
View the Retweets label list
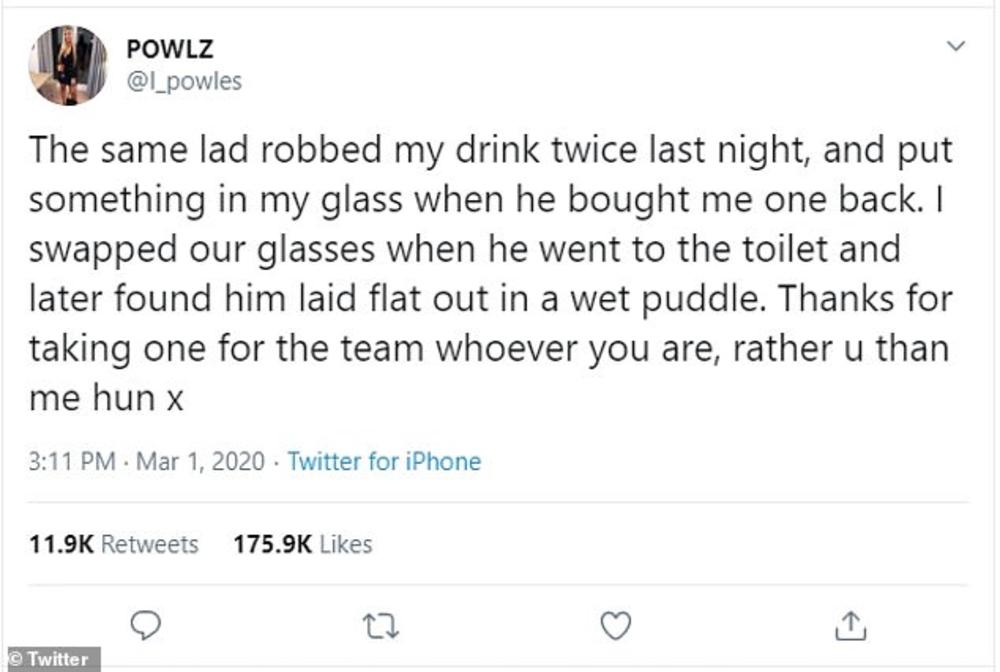pos(150,544)
